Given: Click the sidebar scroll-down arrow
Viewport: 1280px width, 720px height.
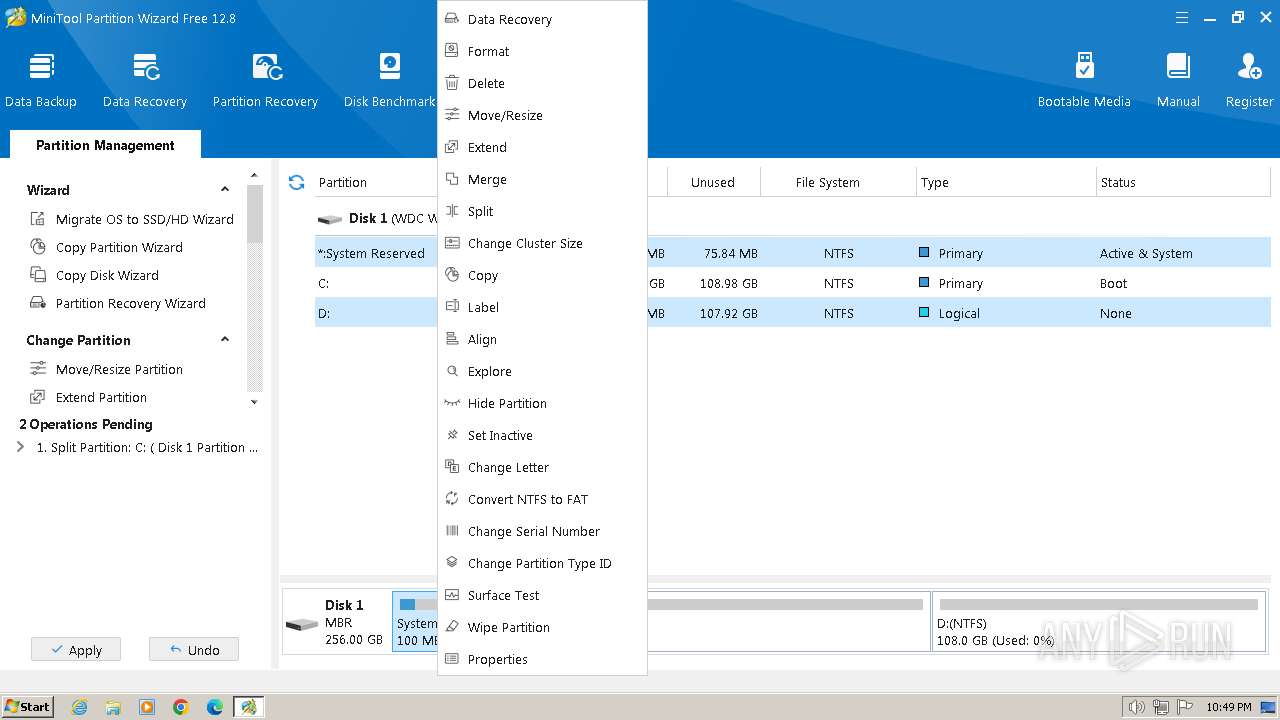Looking at the screenshot, I should (254, 402).
